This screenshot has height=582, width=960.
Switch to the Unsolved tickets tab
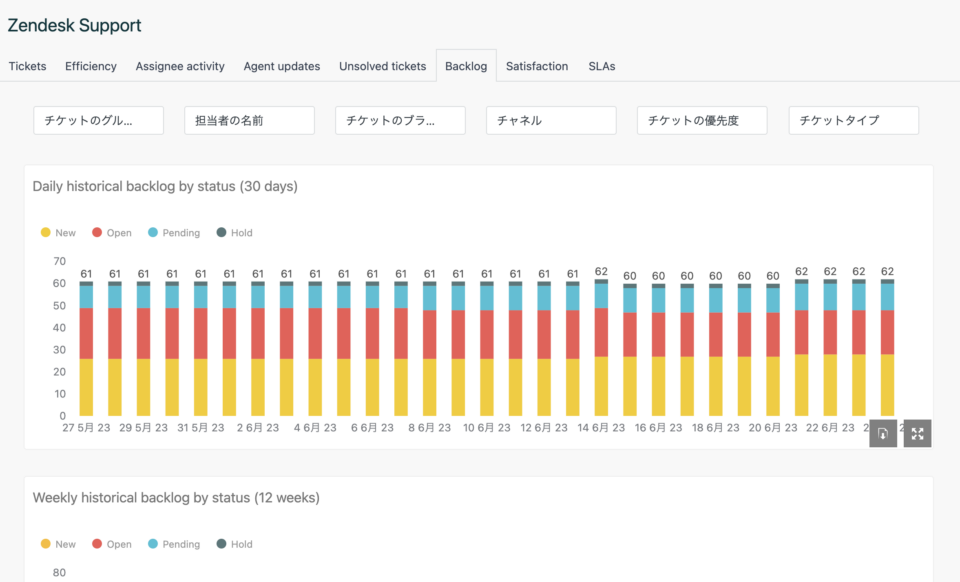(x=382, y=66)
